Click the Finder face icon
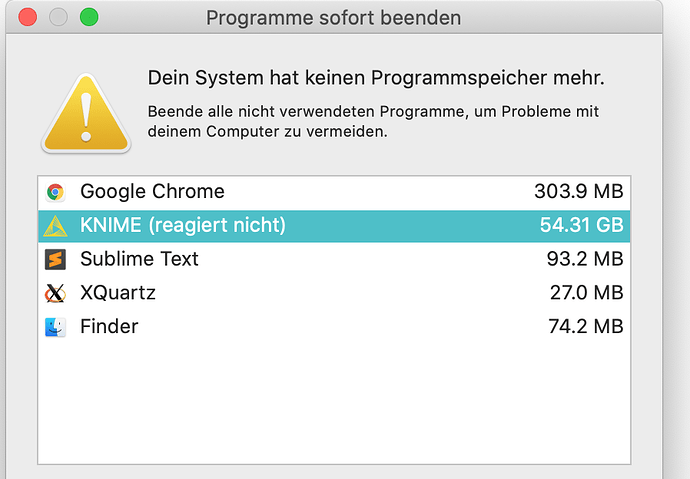690x479 pixels. point(55,327)
